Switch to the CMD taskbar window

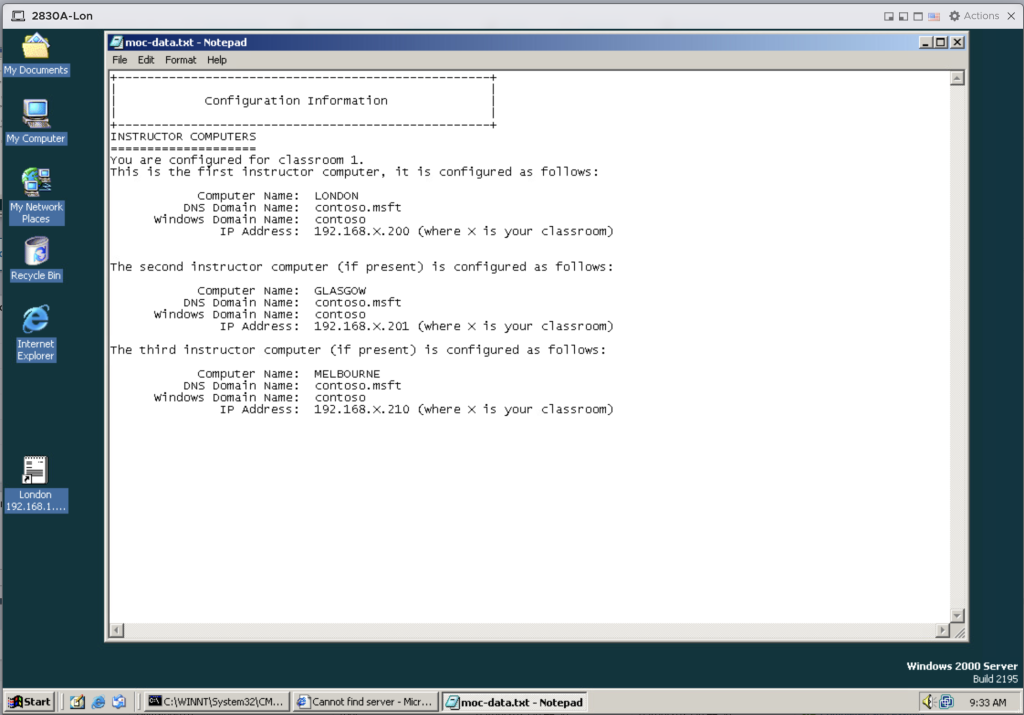click(x=216, y=702)
